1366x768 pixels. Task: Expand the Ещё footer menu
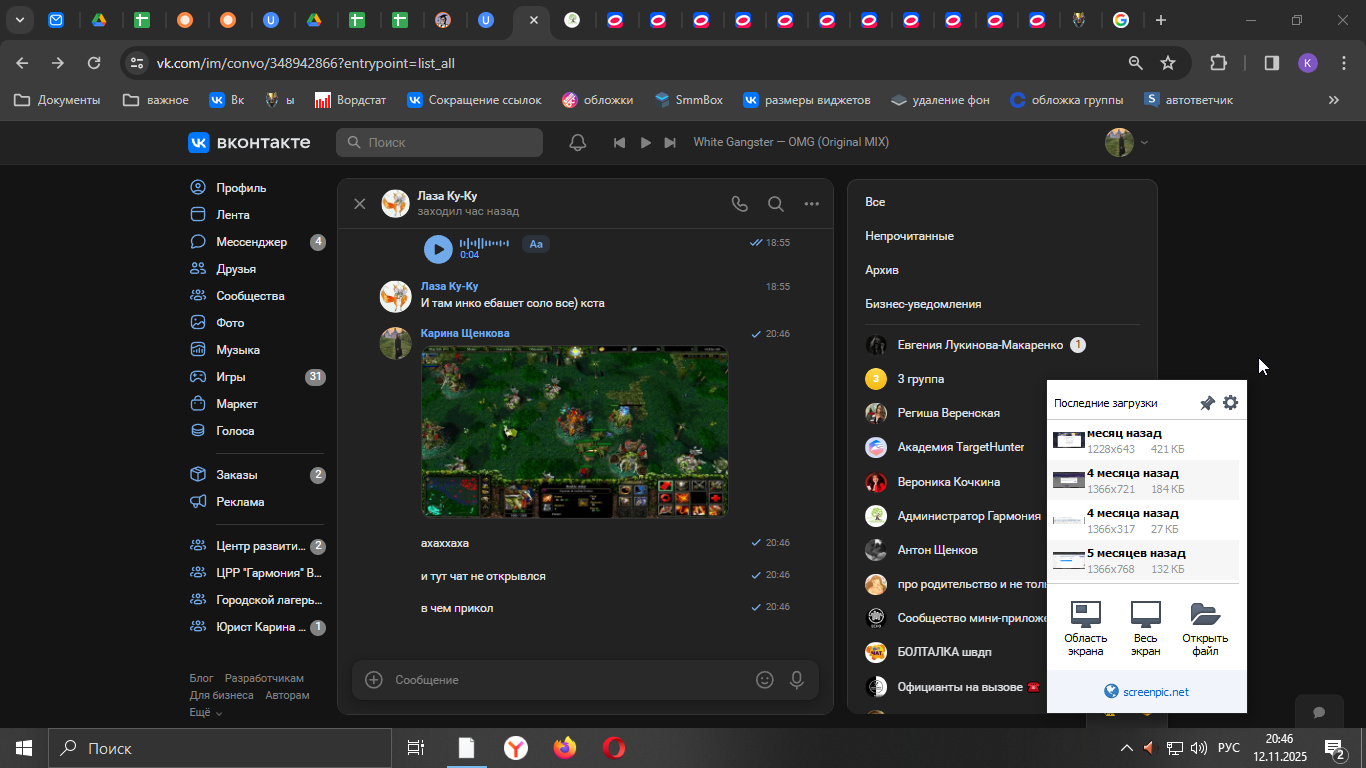tap(205, 713)
